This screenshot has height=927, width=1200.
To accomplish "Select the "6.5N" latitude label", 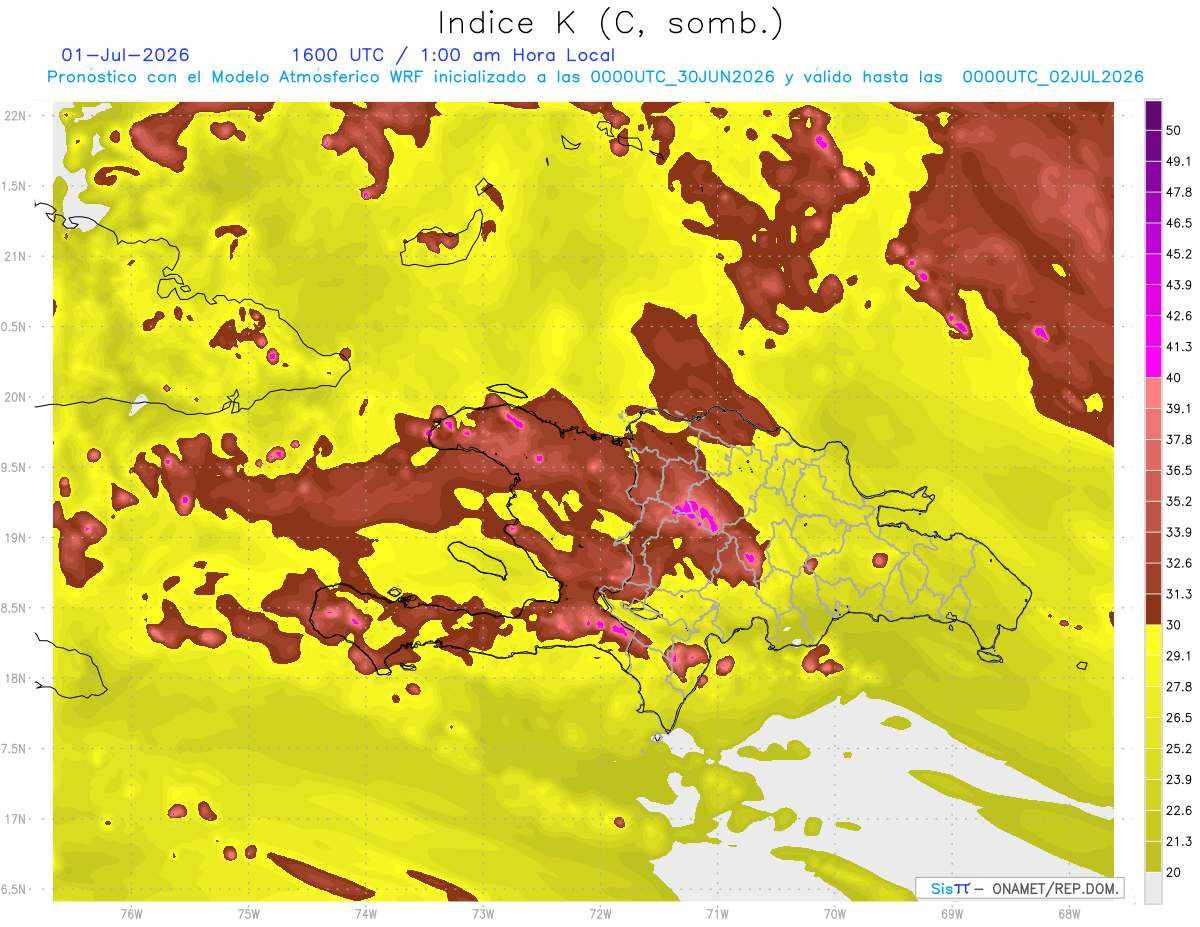I will tap(15, 889).
